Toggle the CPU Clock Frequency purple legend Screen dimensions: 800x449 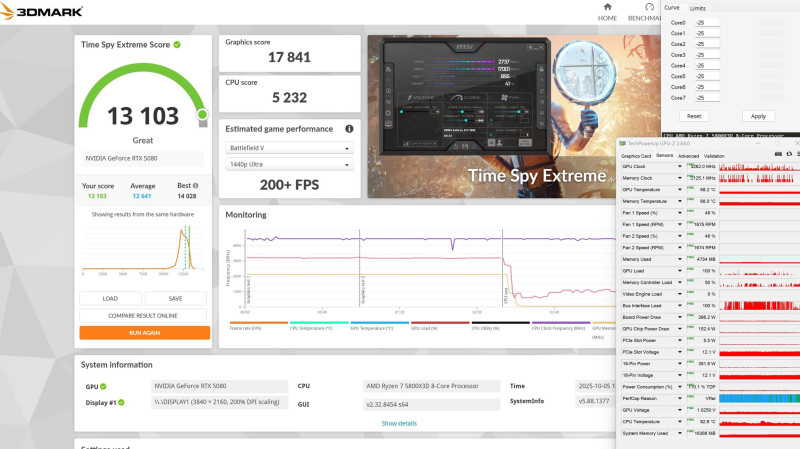[561, 326]
